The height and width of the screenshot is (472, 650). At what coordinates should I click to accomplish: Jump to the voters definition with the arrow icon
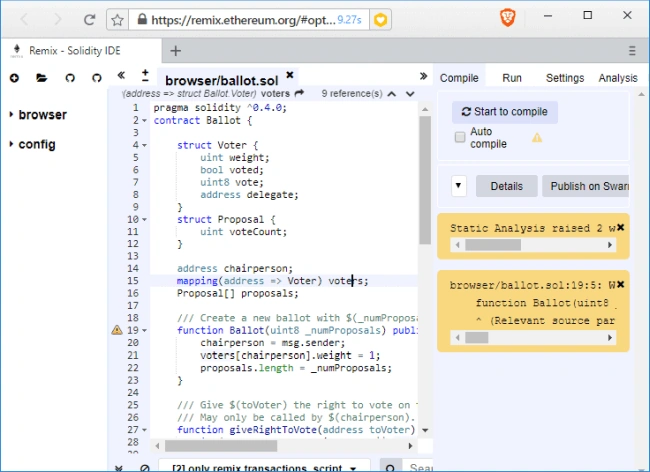[x=299, y=93]
